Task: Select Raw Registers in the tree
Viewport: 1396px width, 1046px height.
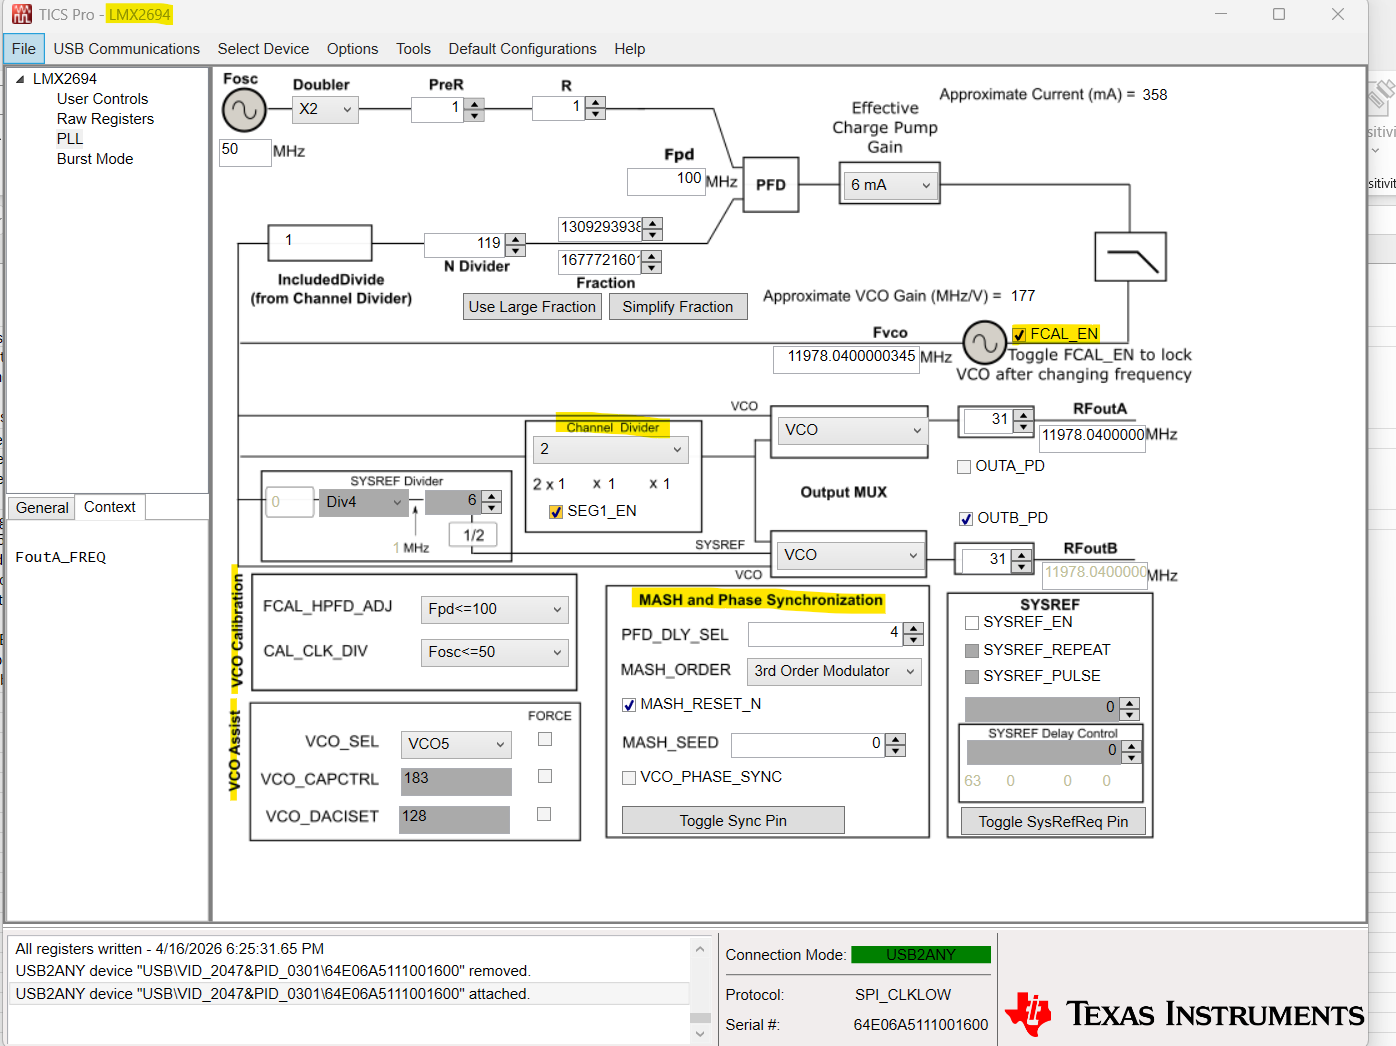Action: (x=105, y=119)
